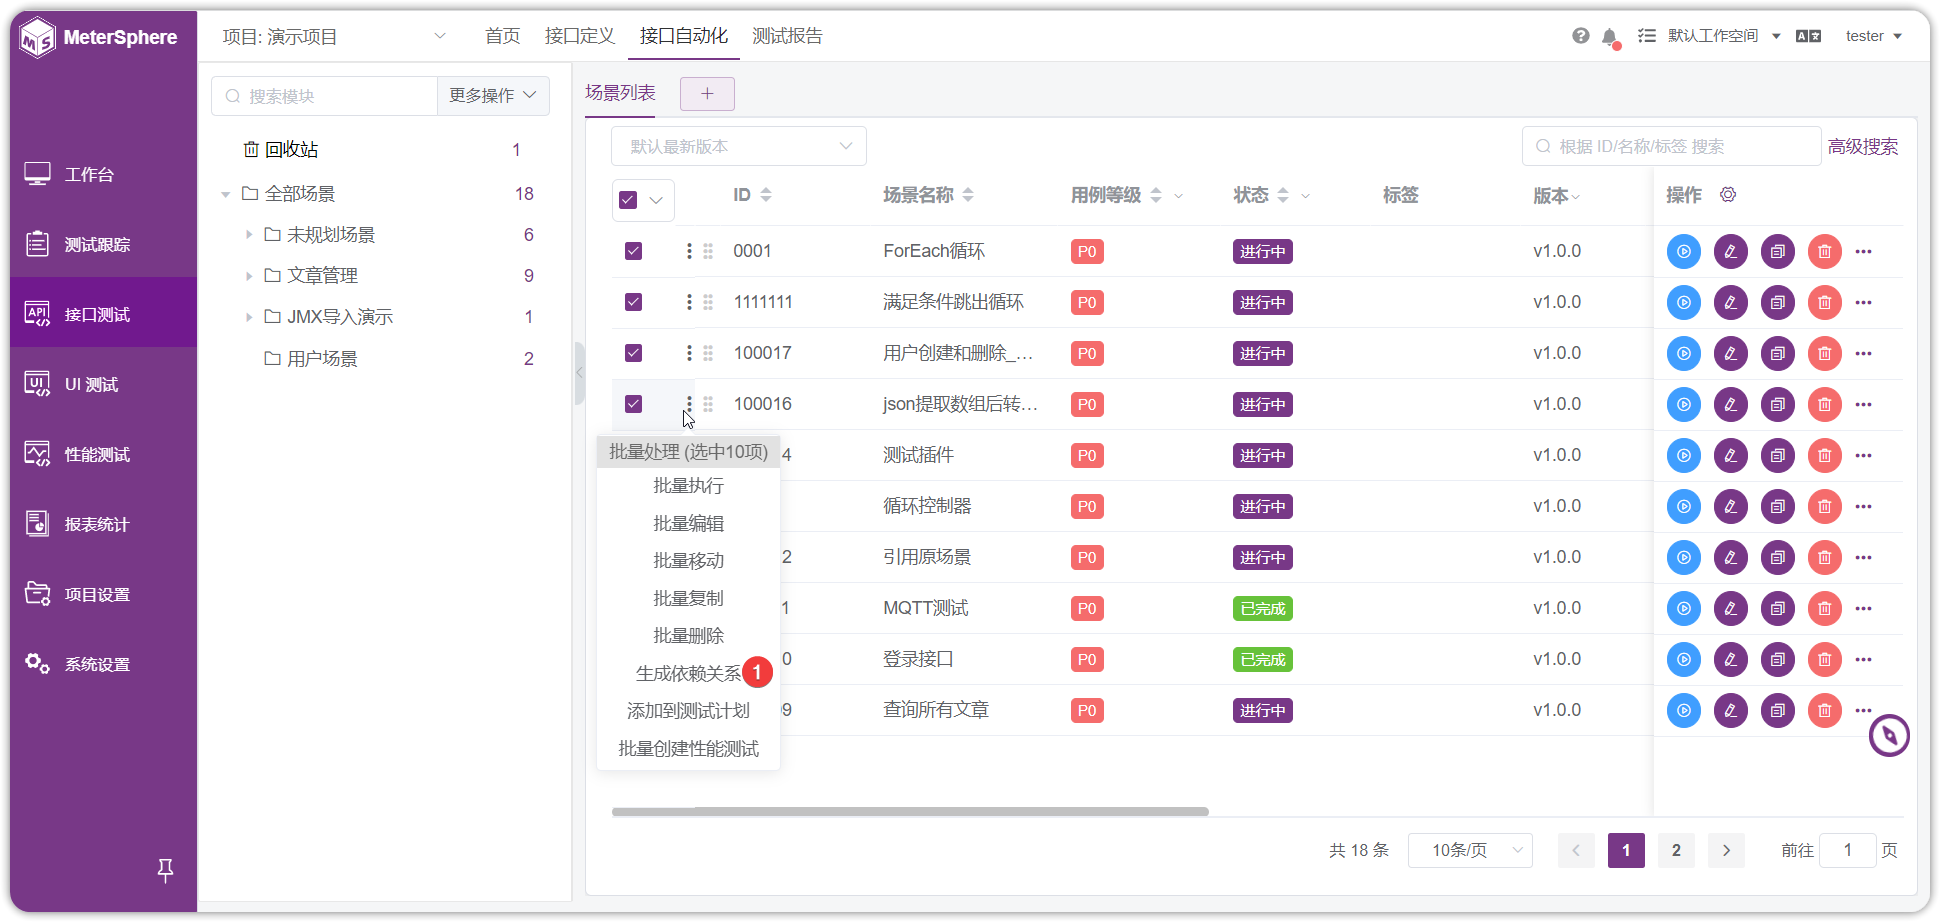Focus the ID/名称/标签 search box
1940x922 pixels.
(1671, 146)
